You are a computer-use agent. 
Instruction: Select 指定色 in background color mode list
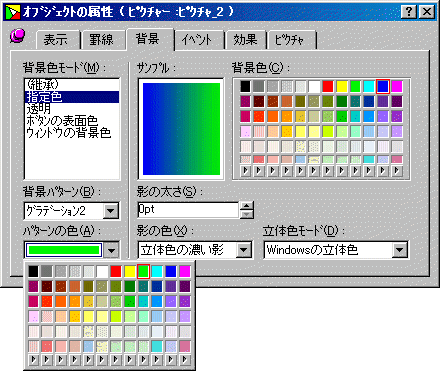point(72,97)
